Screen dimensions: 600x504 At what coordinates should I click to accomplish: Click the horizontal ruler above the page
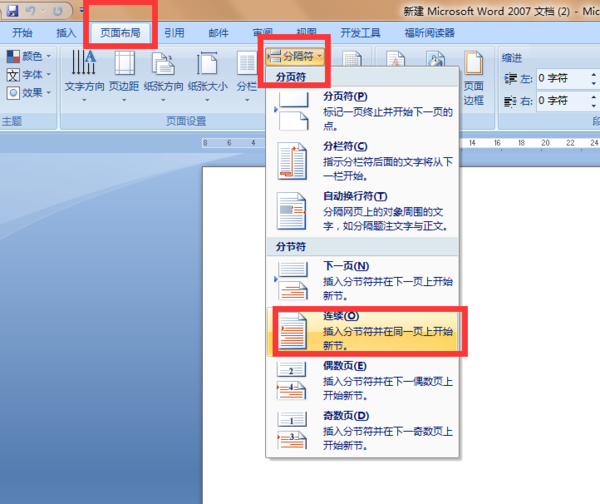(530, 143)
